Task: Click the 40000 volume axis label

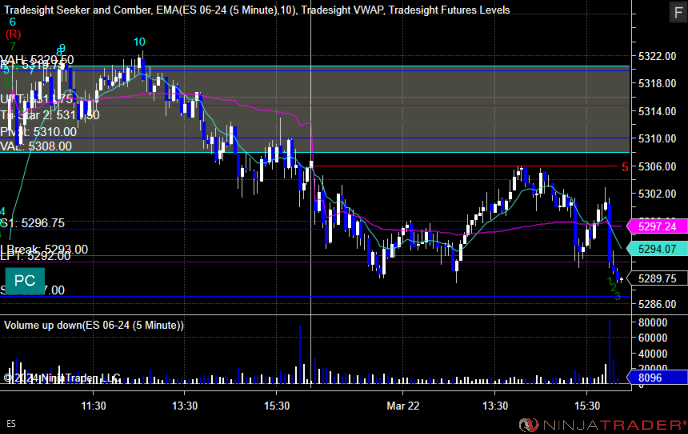Action: [x=652, y=354]
